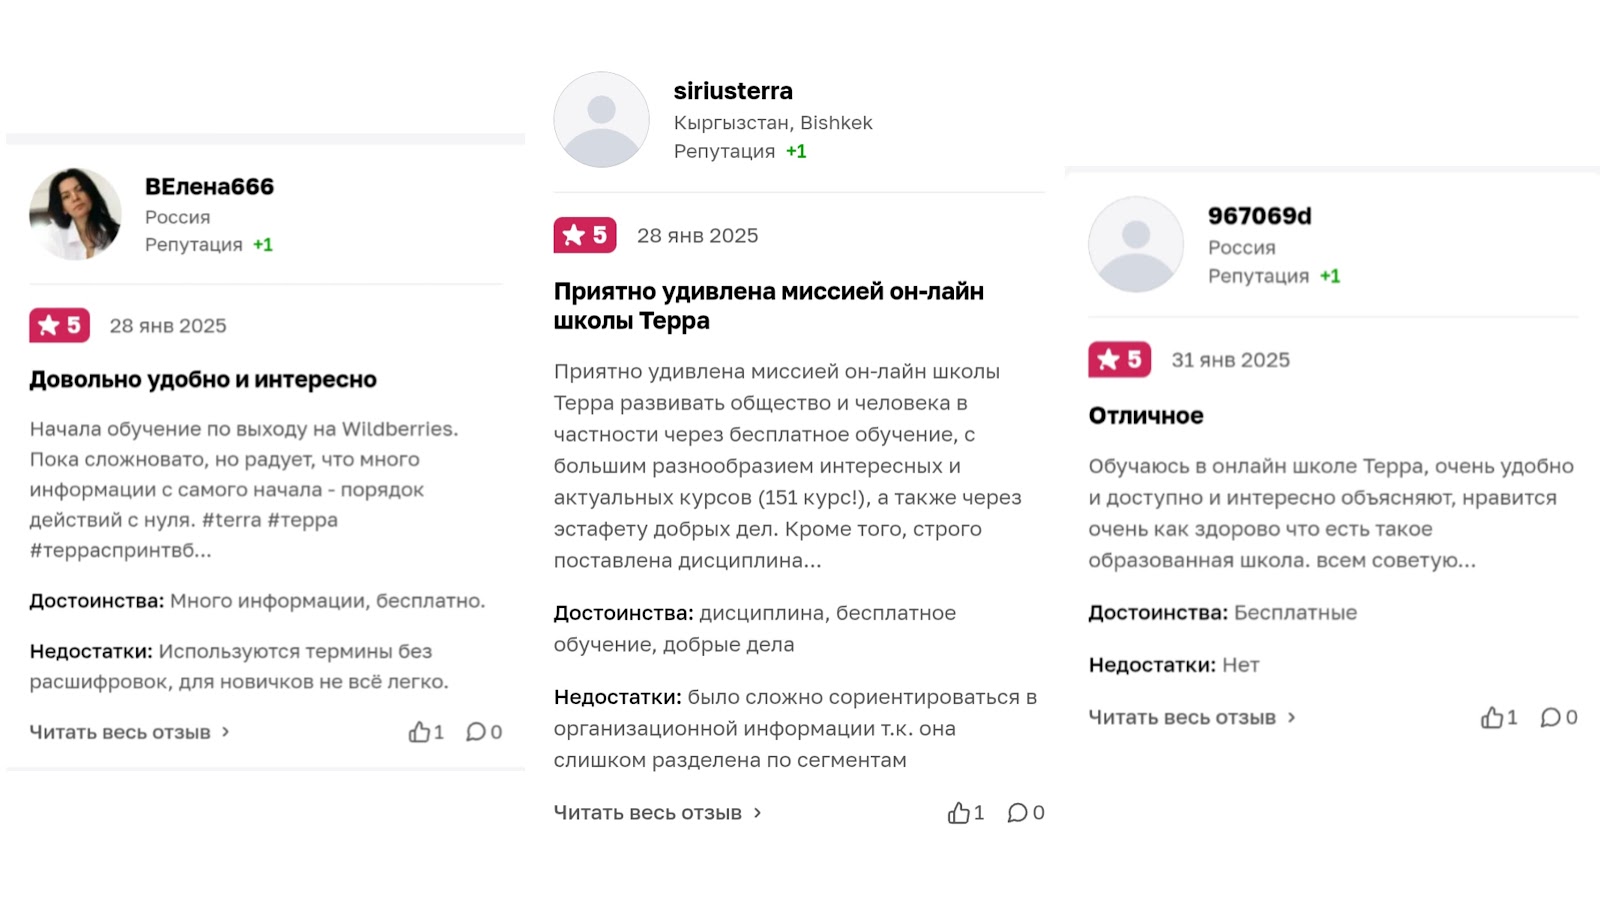This screenshot has width=1600, height=900.
Task: Open username link 967069d
Action: pyautogui.click(x=1259, y=216)
